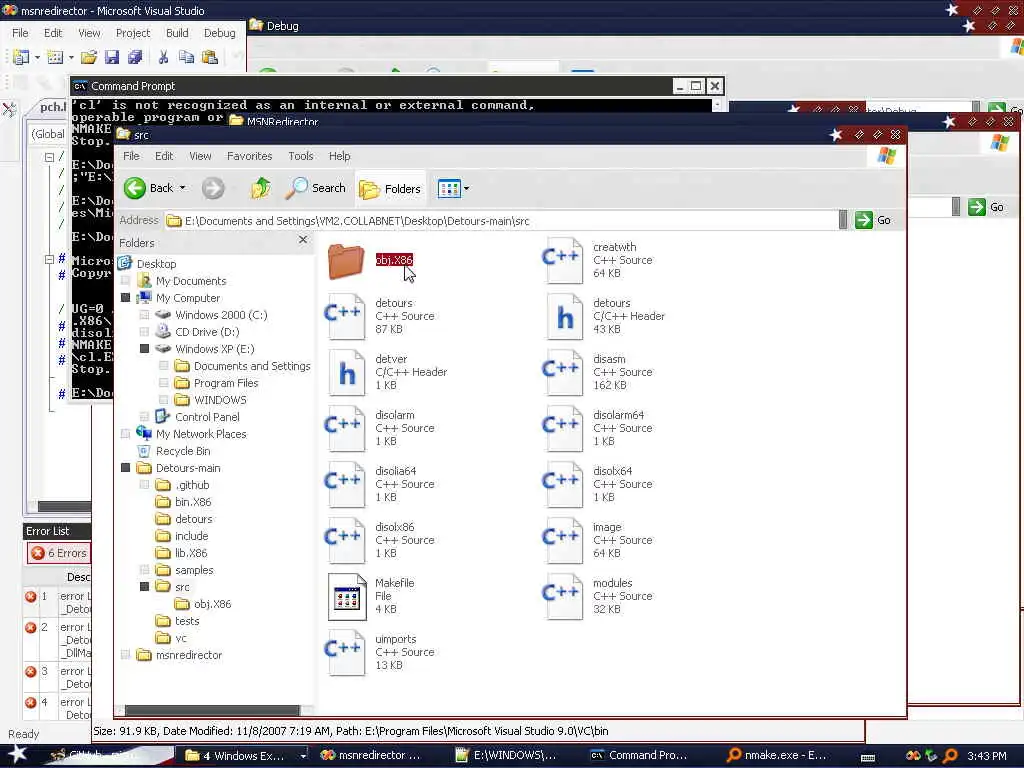Collapse My Computer tree node
The image size is (1024, 768).
click(125, 298)
